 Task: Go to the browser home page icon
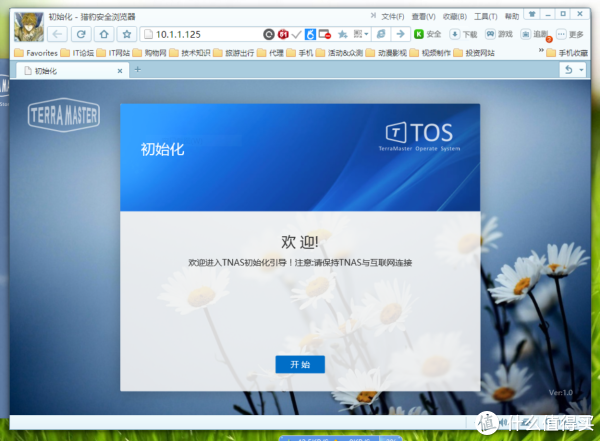104,34
